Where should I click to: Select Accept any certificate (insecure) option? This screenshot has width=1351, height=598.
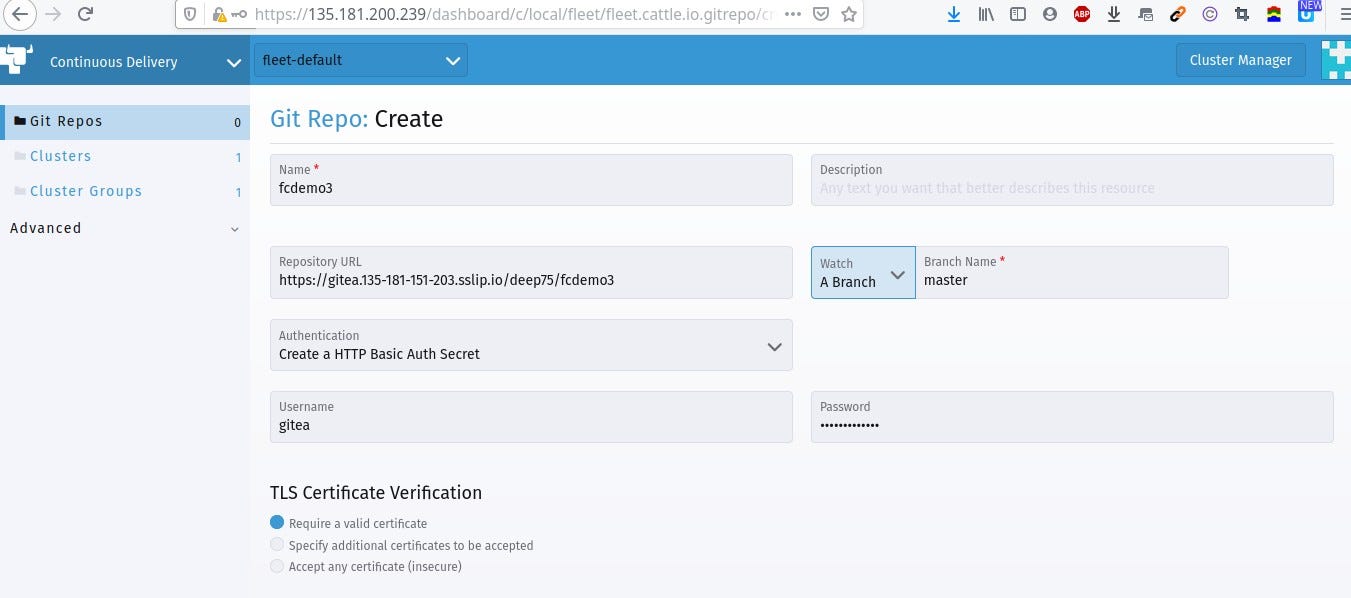click(x=277, y=566)
